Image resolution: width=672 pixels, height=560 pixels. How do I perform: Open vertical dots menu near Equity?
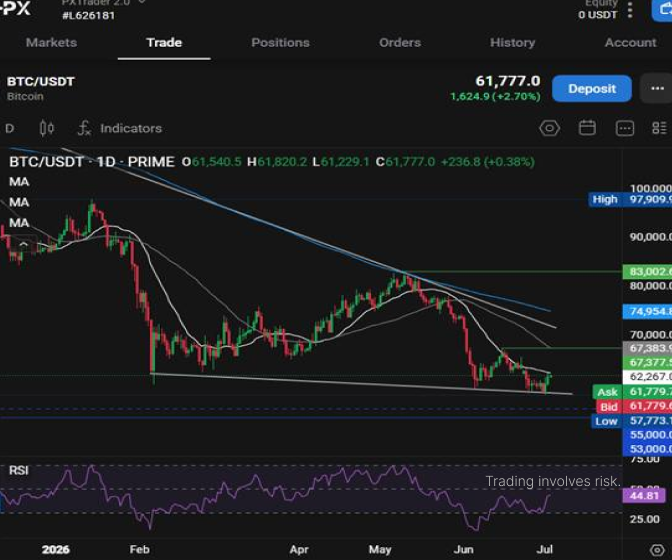coord(630,10)
